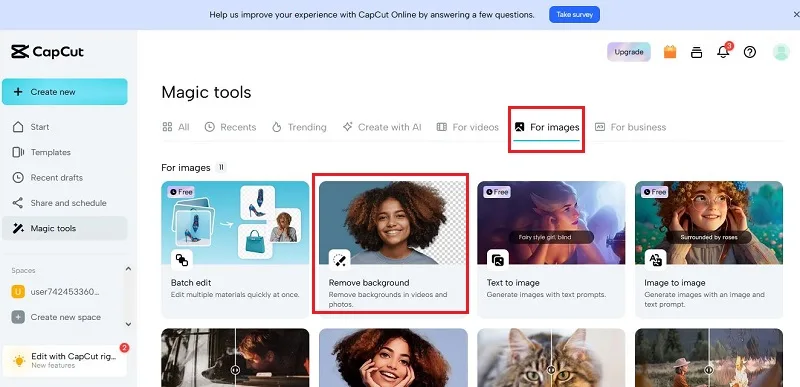This screenshot has width=800, height=387.
Task: Click the Image to image icon
Action: [656, 260]
